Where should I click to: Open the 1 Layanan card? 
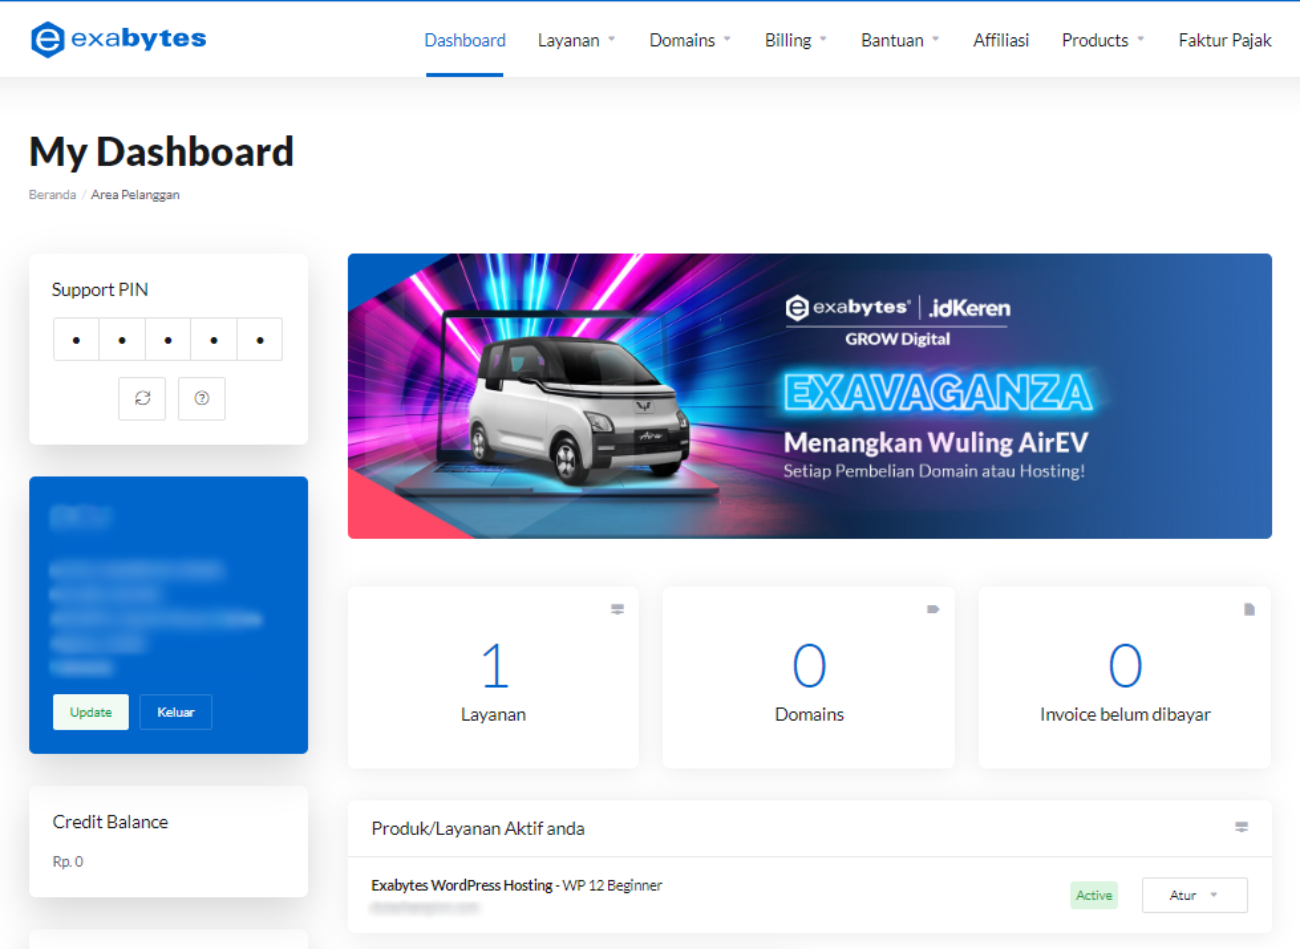pos(493,677)
